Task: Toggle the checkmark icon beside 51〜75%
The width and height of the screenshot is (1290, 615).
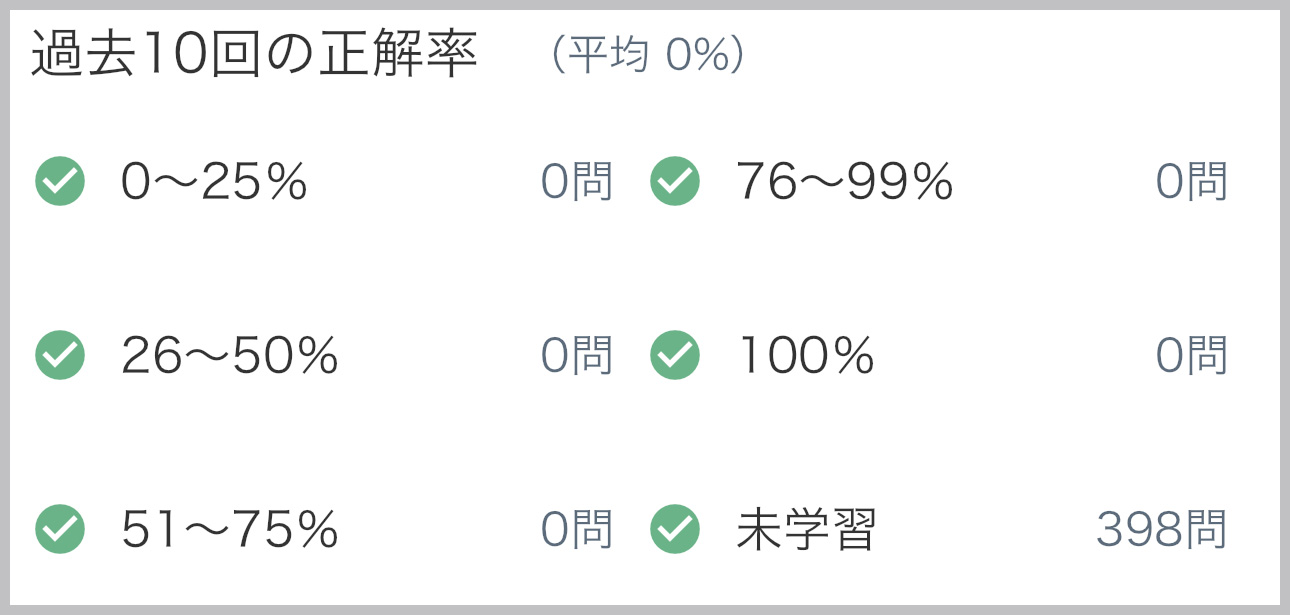Action: [x=60, y=530]
